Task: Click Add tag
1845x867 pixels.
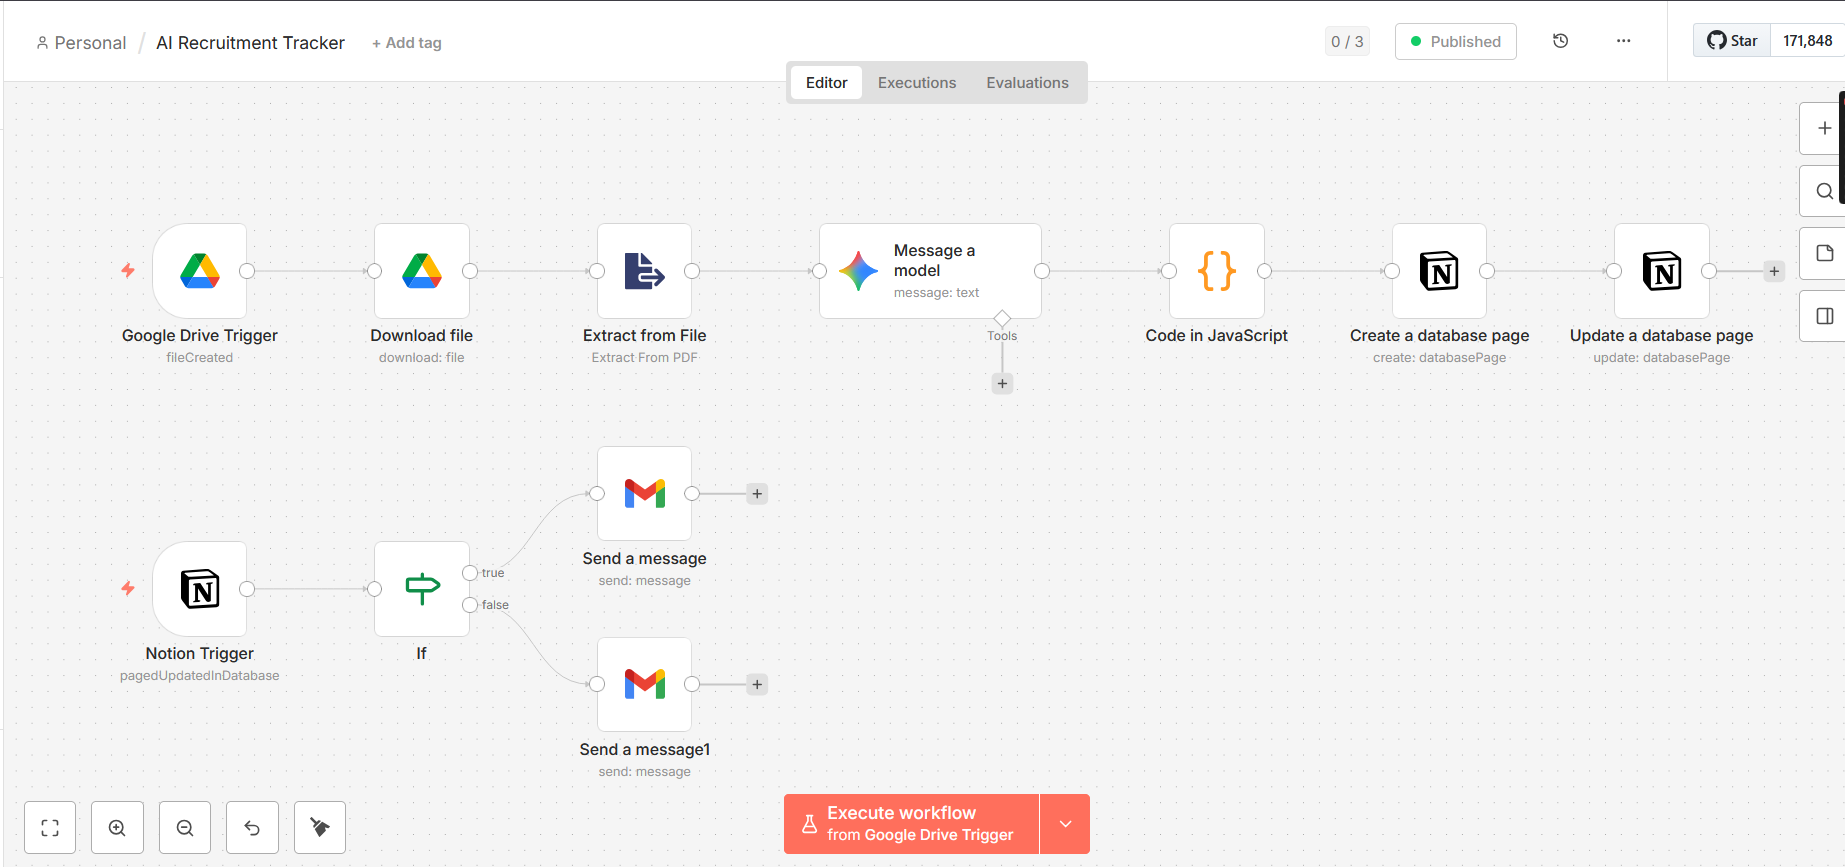Action: click(407, 43)
